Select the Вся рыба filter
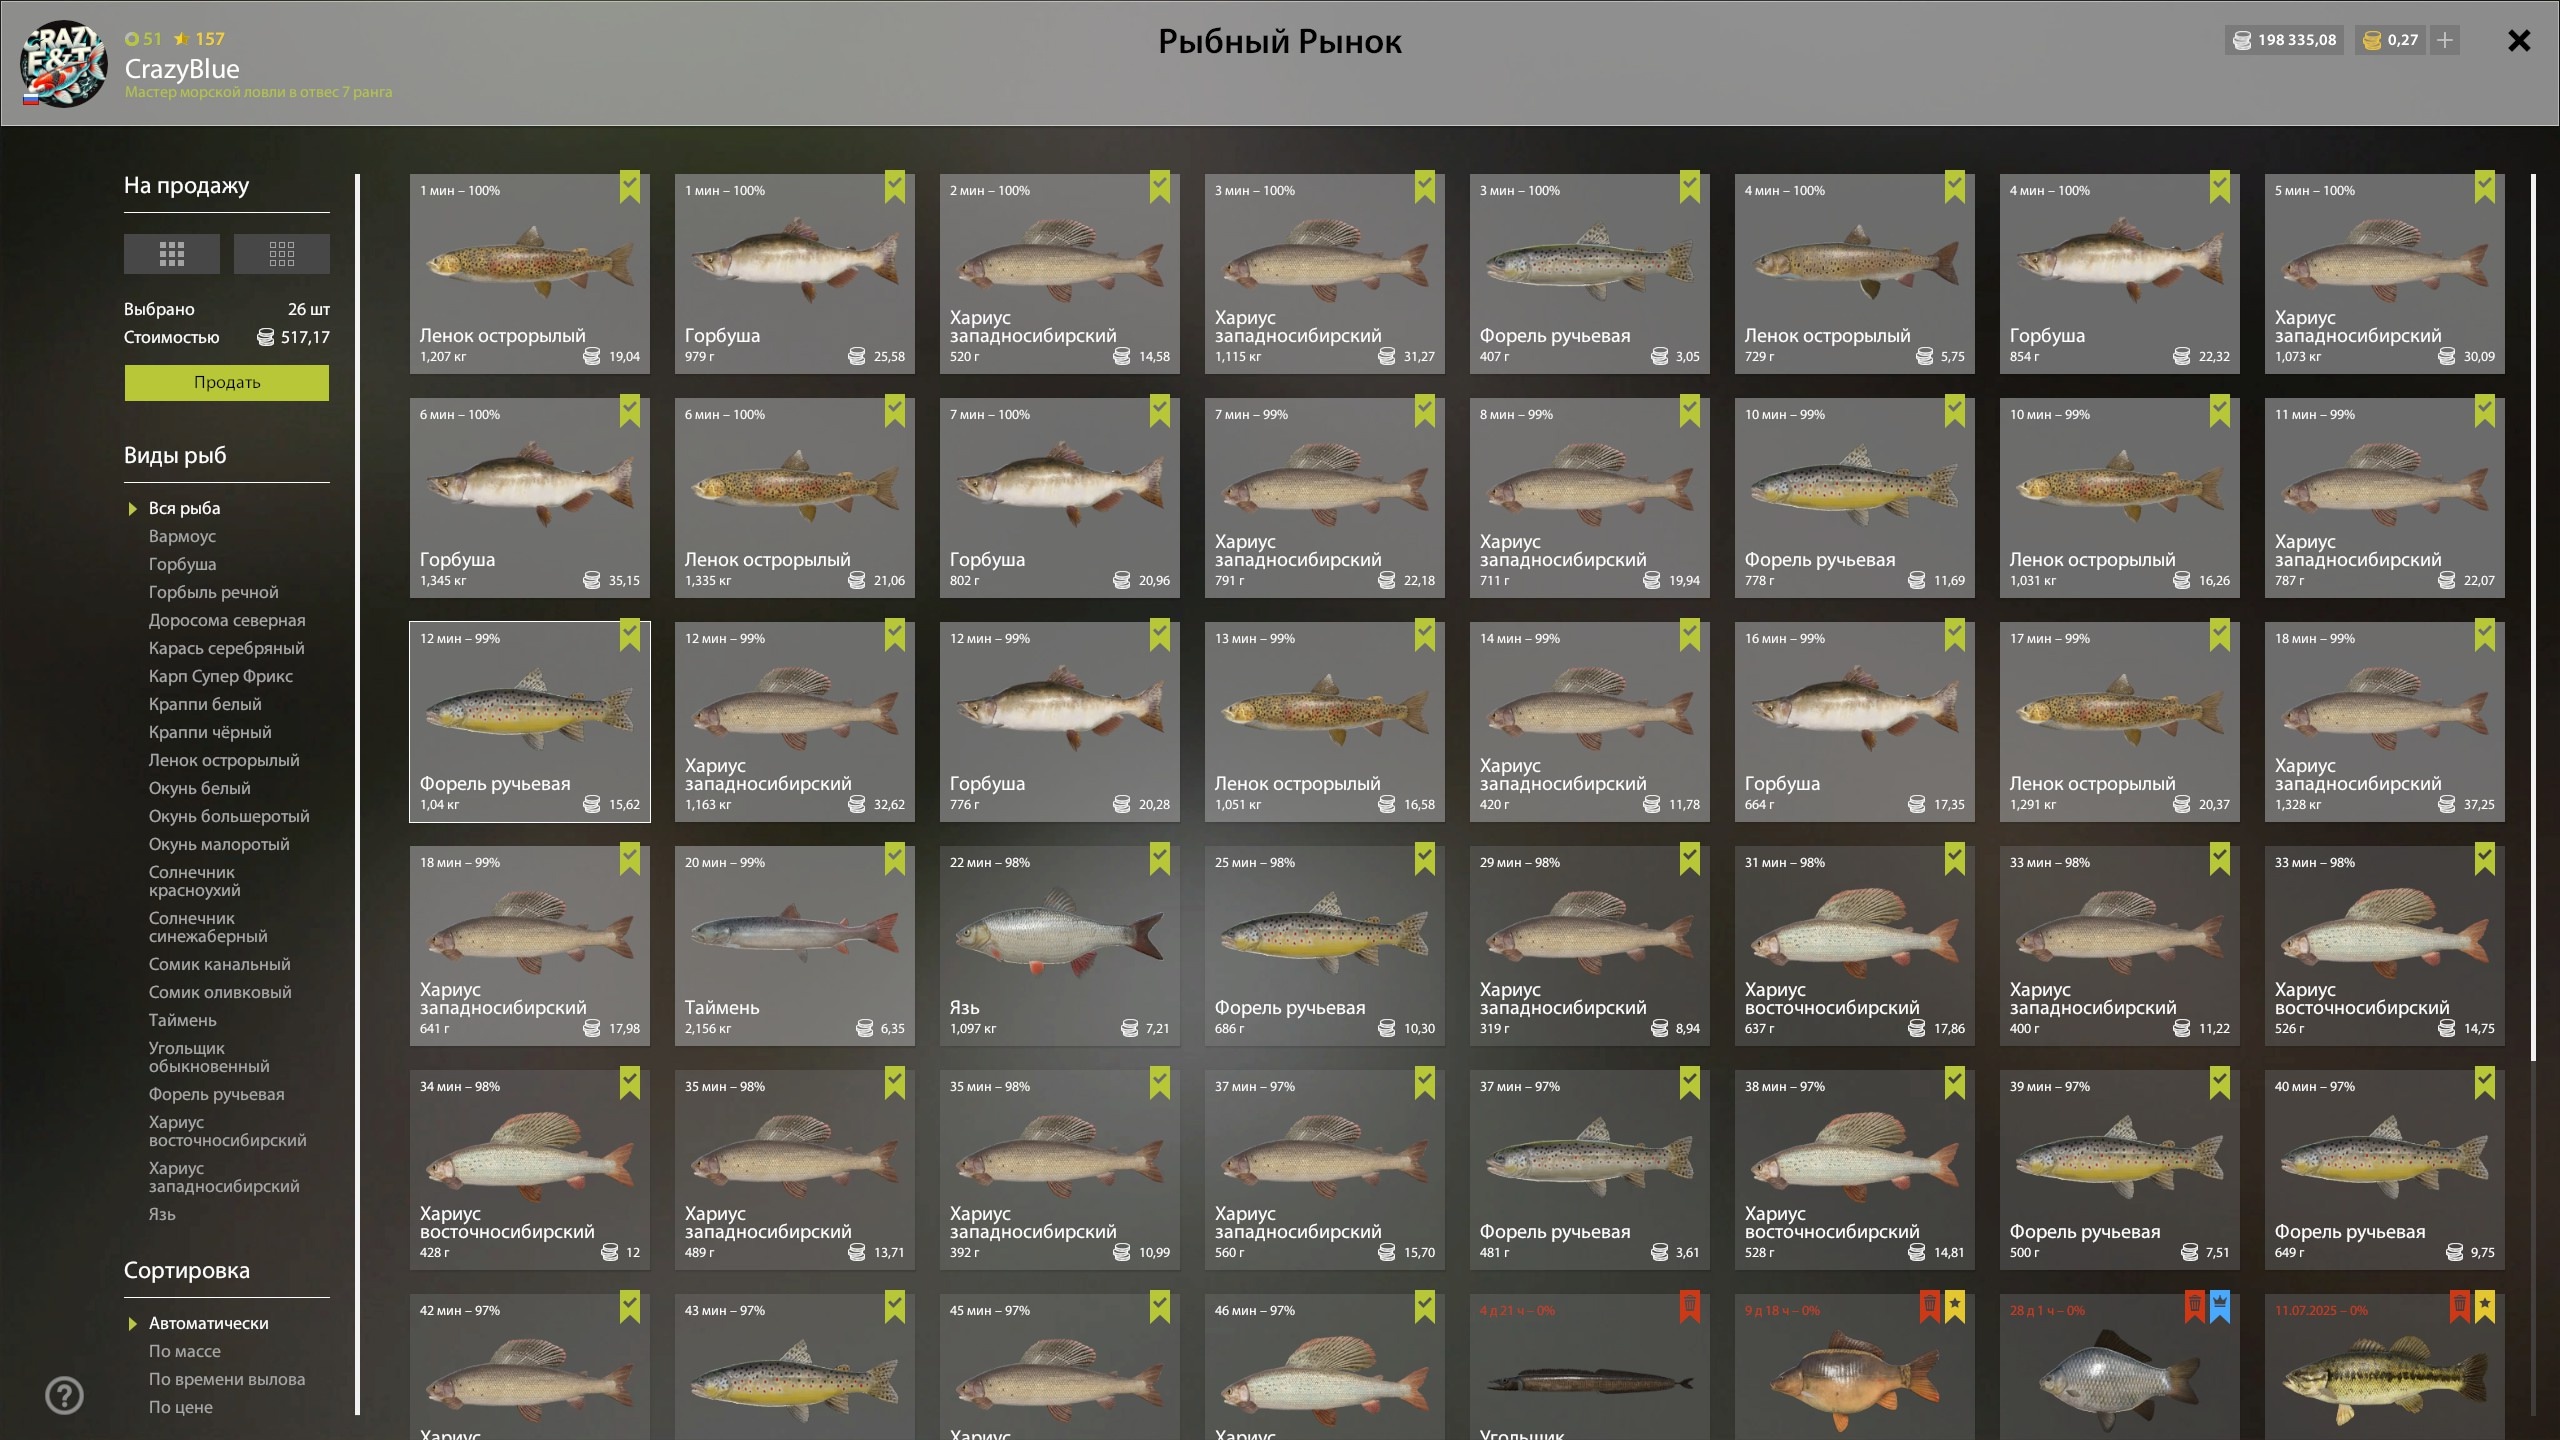This screenshot has width=2560, height=1440. click(185, 508)
